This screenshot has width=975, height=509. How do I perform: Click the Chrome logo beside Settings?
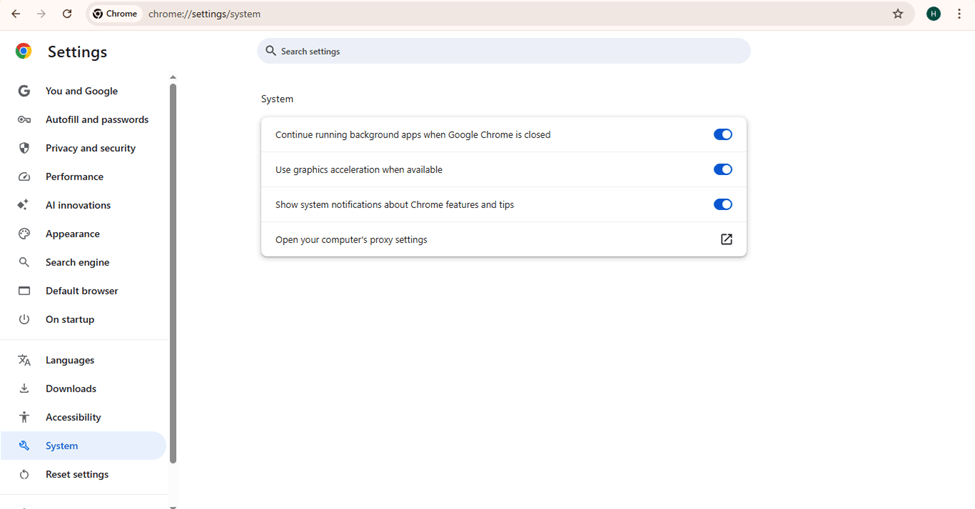(24, 52)
